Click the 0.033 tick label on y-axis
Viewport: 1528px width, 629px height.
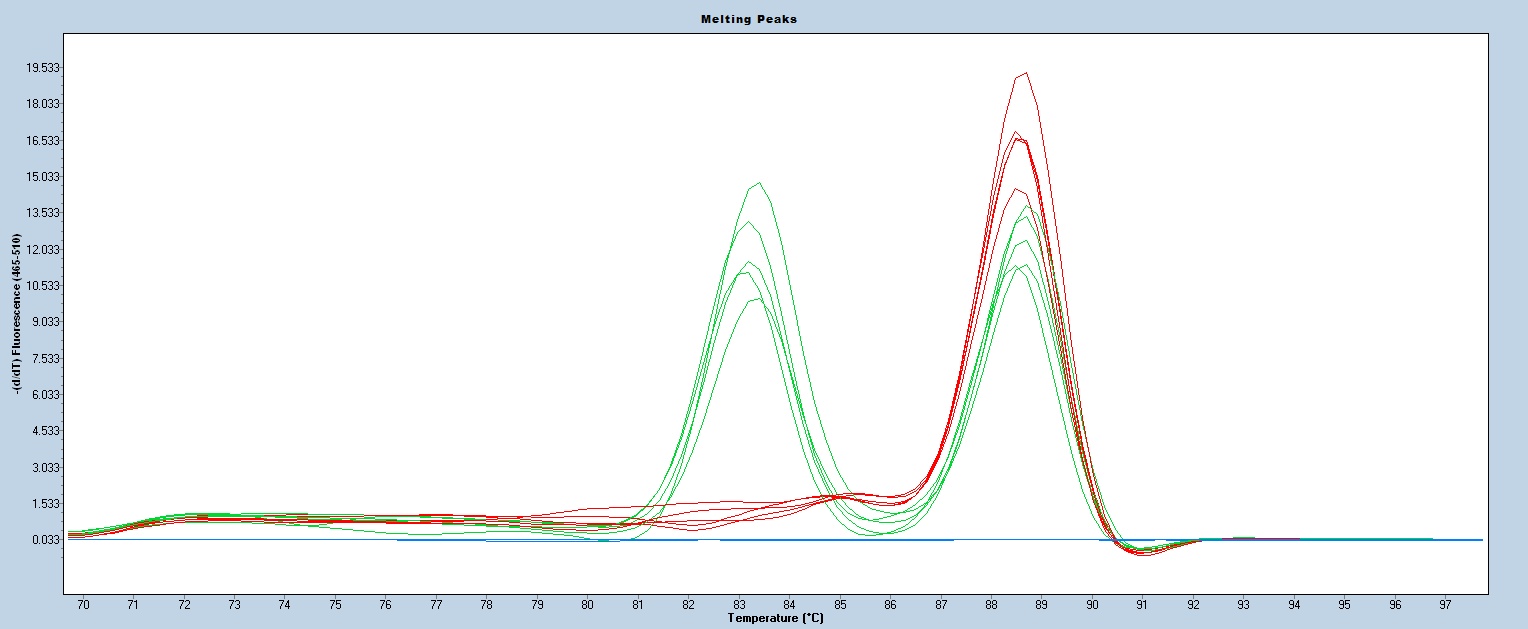(x=44, y=540)
